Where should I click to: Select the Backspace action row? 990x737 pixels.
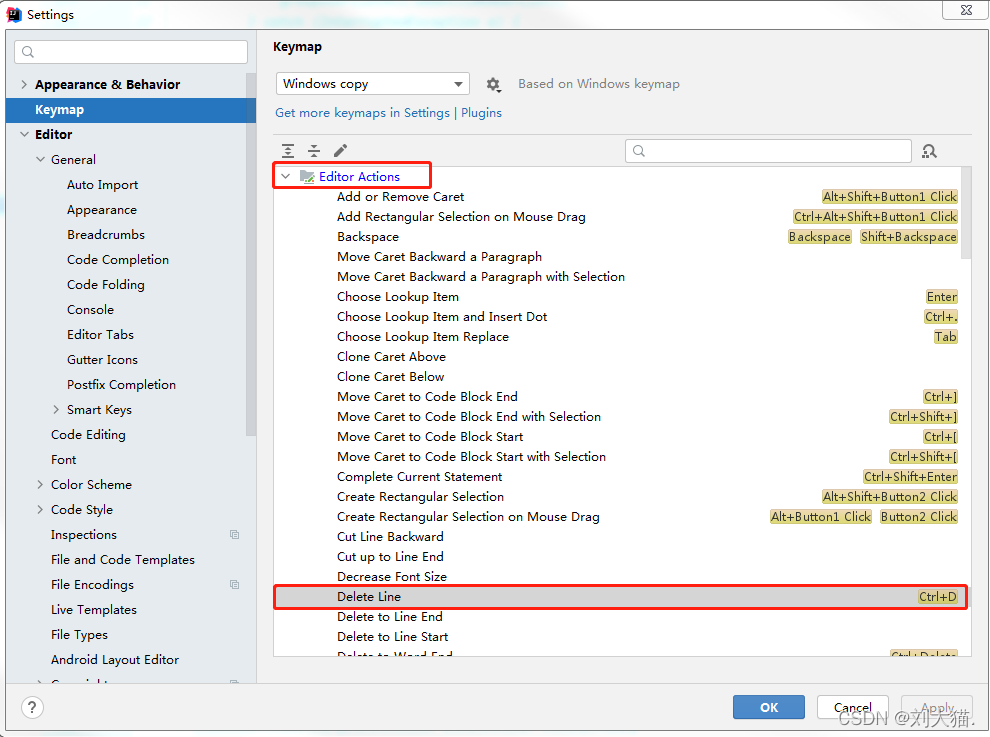(x=621, y=237)
